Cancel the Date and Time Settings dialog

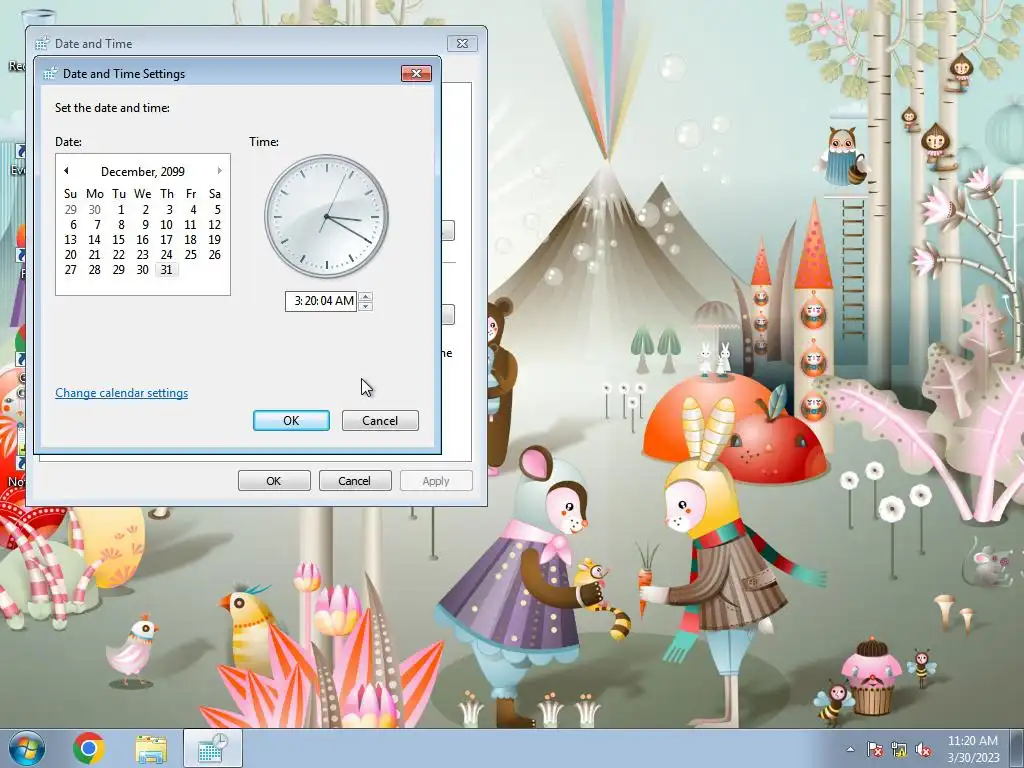pos(380,421)
